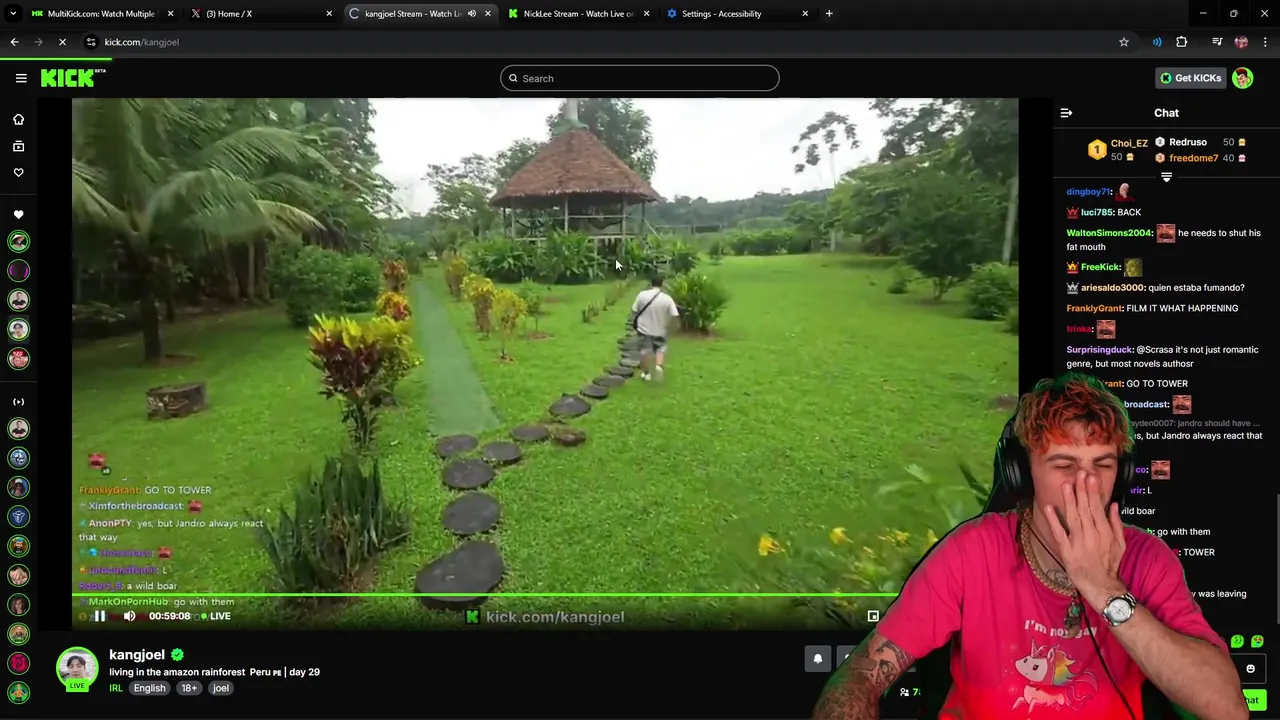The width and height of the screenshot is (1280, 720).
Task: Stop page loading with the X button
Action: (62, 42)
